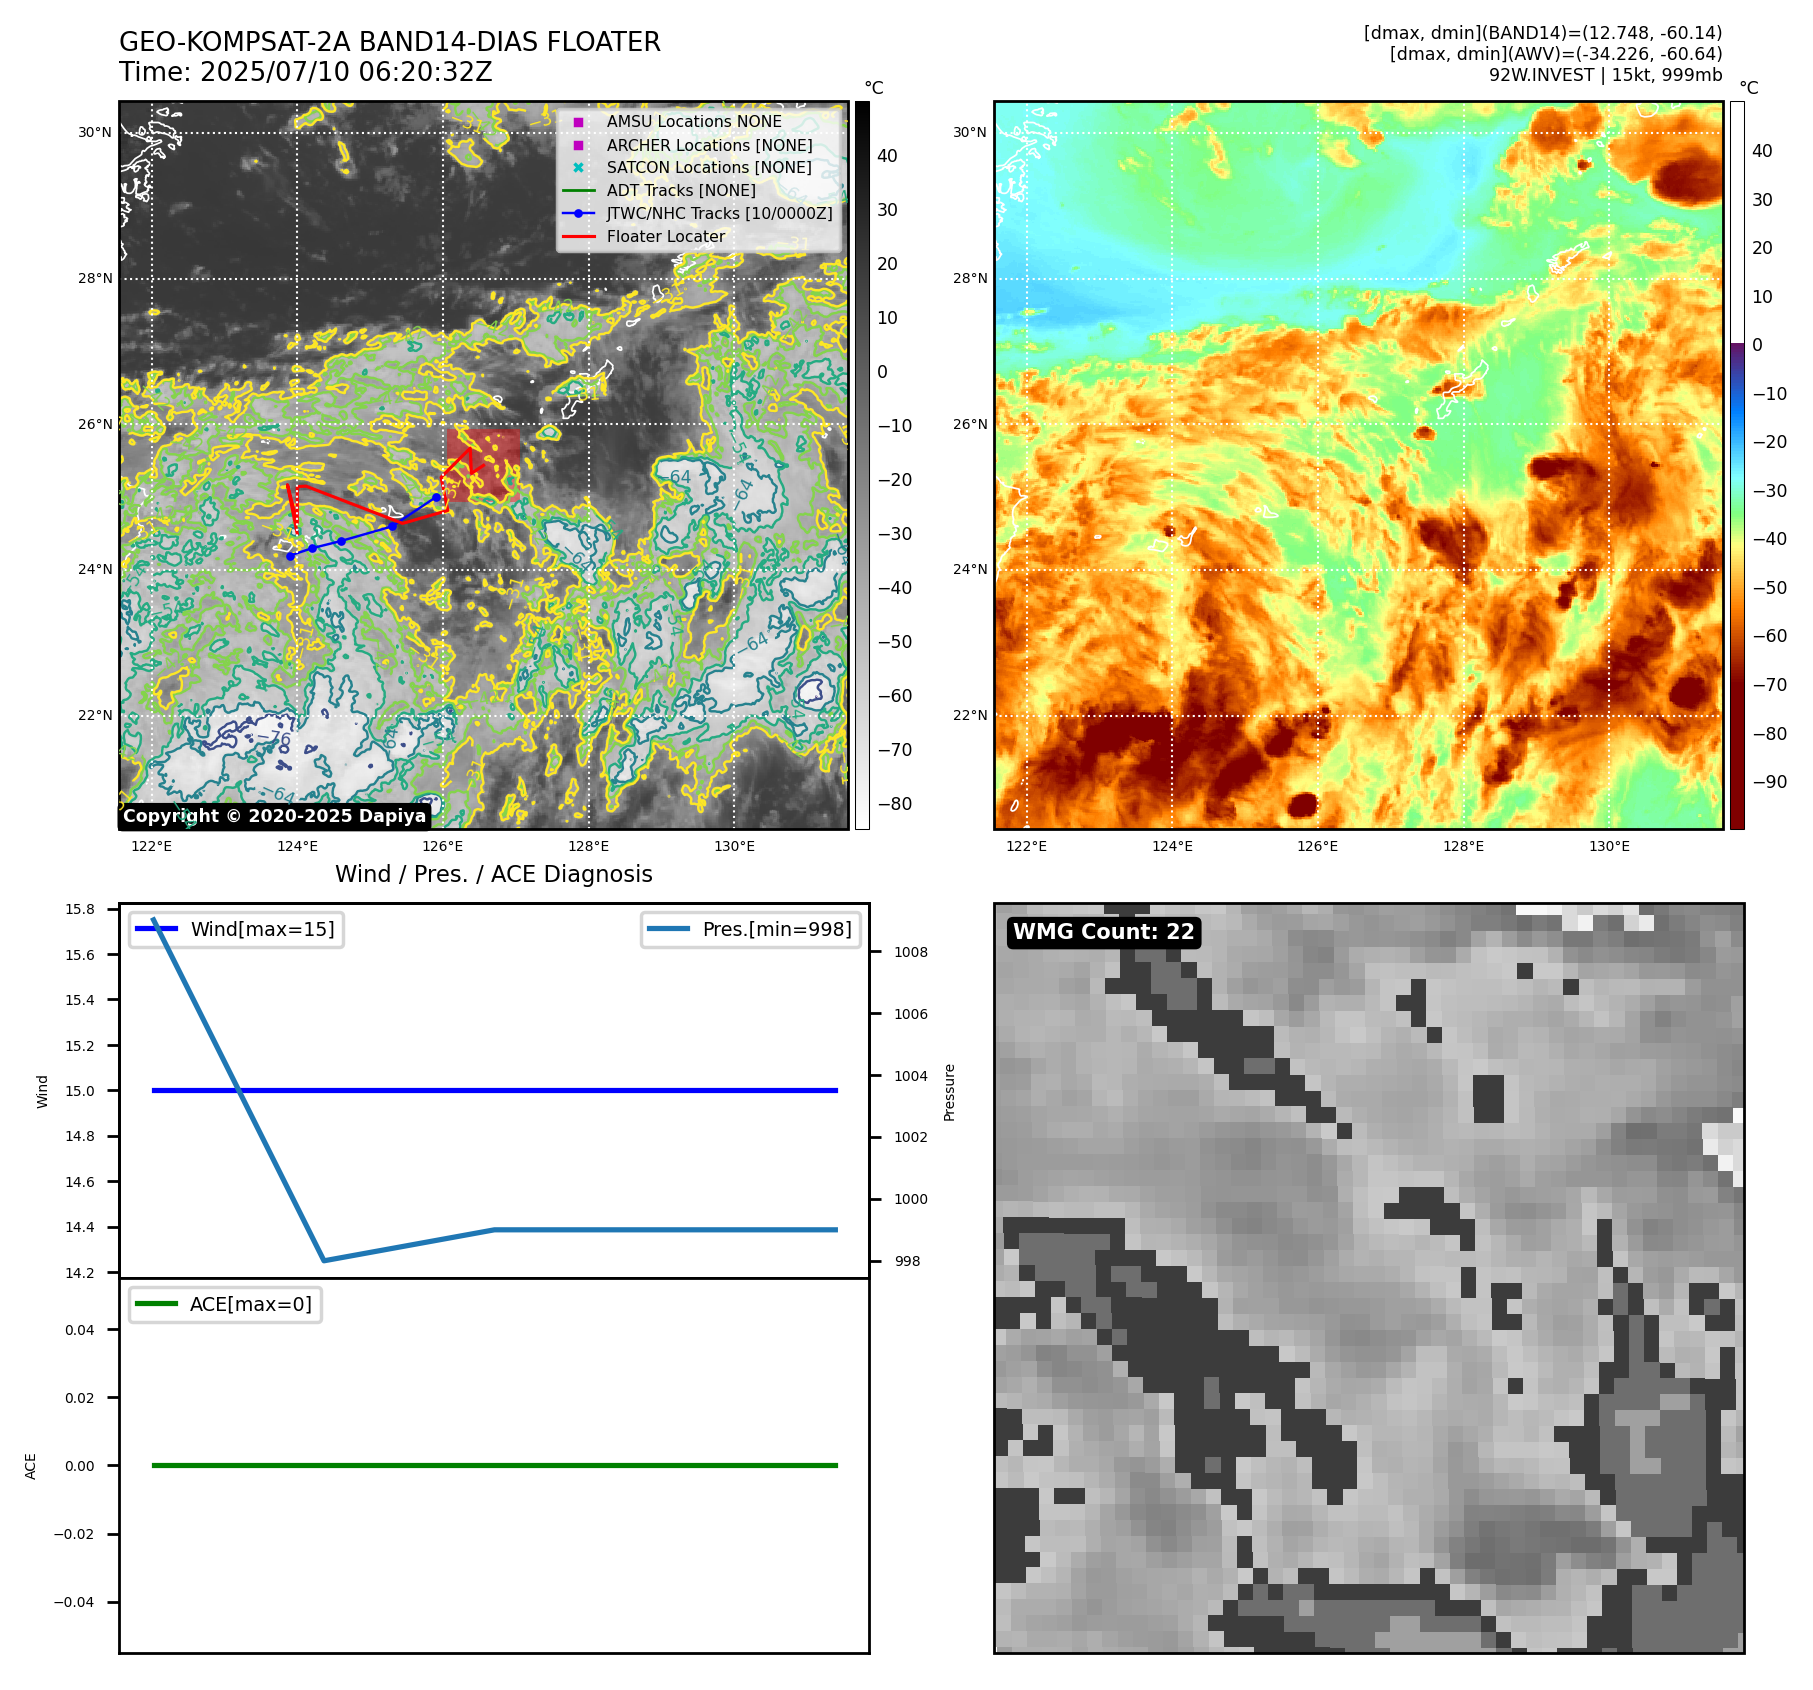
Task: Click the green ACE line in lower chart
Action: [495, 1465]
